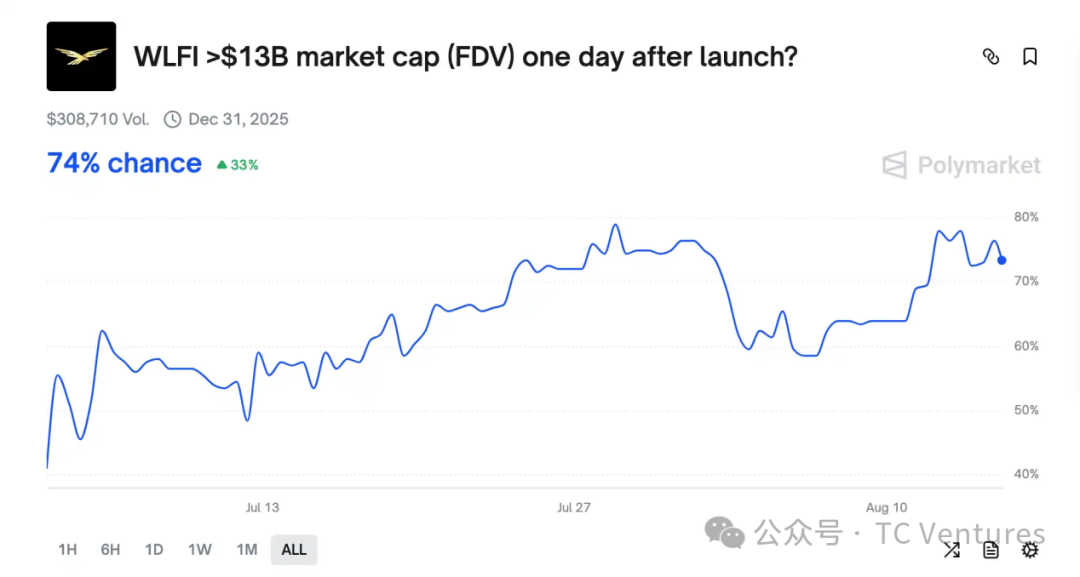Open the chart settings gear

click(x=1030, y=549)
